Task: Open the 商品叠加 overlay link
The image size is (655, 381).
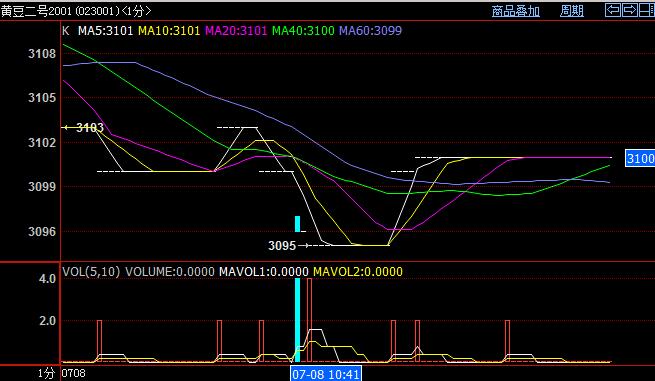Action: tap(515, 11)
